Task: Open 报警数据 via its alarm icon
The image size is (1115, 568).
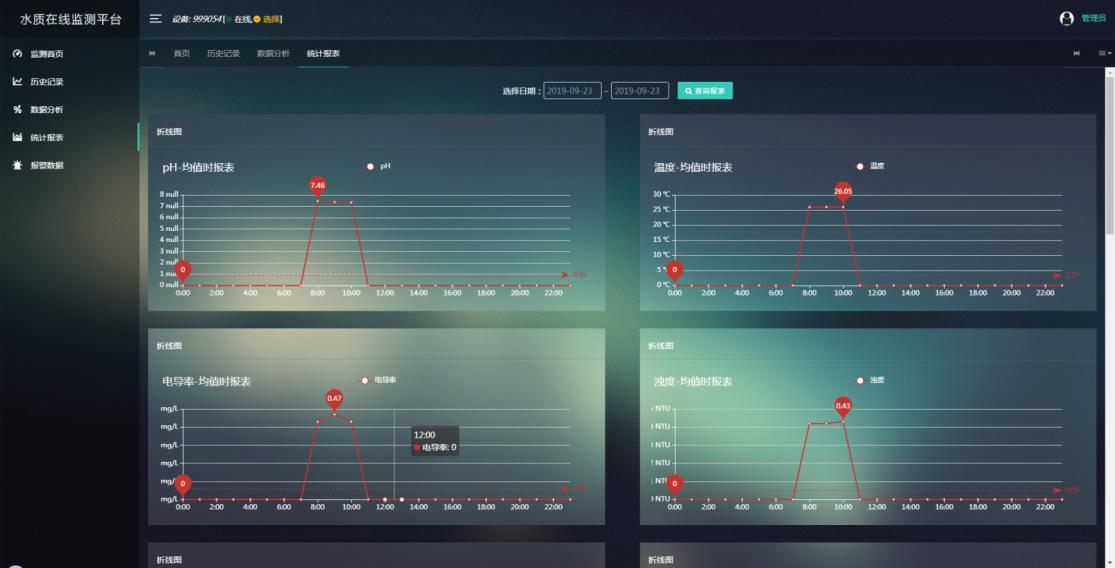Action: click(x=17, y=166)
